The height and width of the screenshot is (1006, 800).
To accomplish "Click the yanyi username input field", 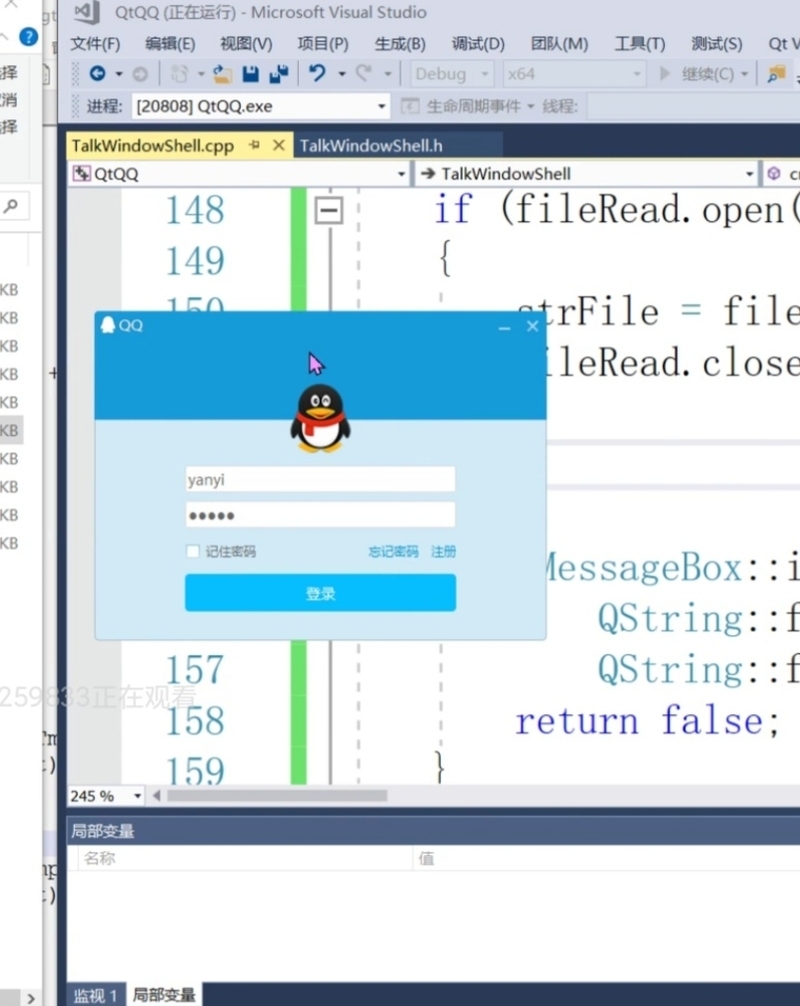I will pos(320,479).
